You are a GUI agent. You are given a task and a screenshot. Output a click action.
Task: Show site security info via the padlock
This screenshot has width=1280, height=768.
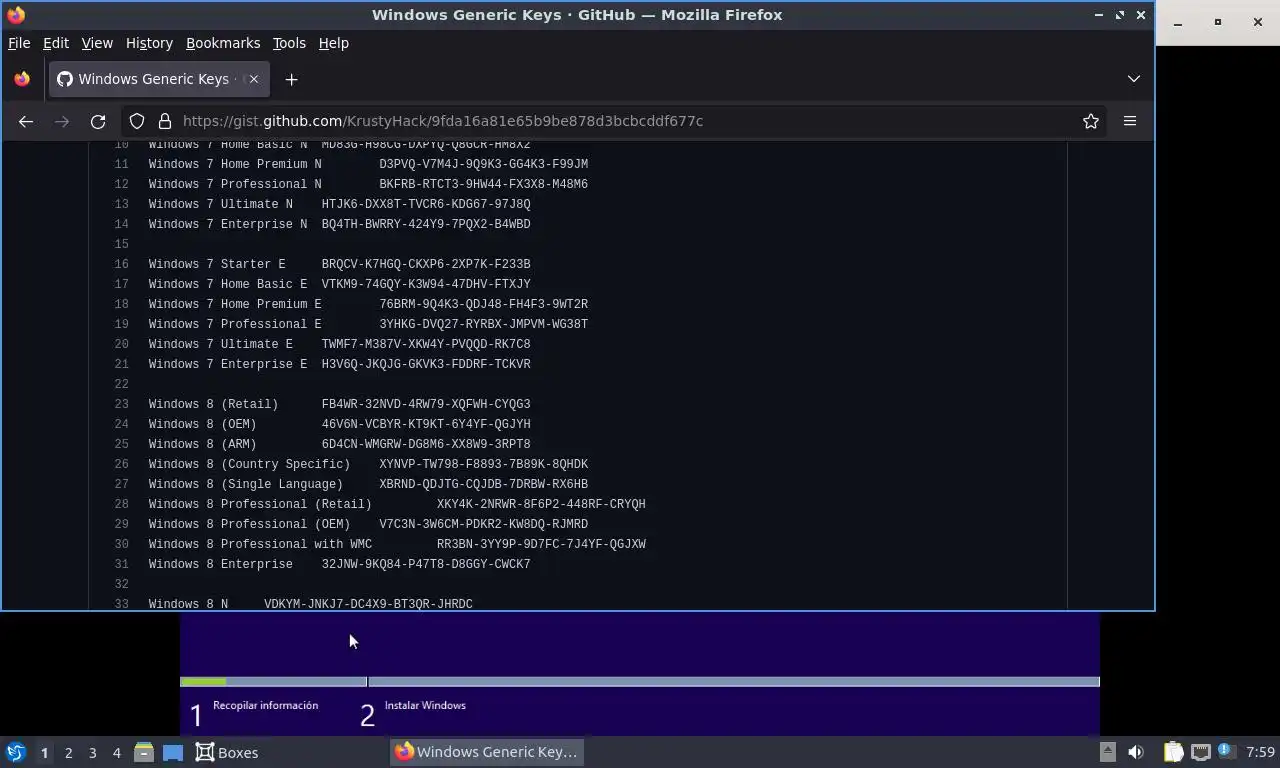165,121
